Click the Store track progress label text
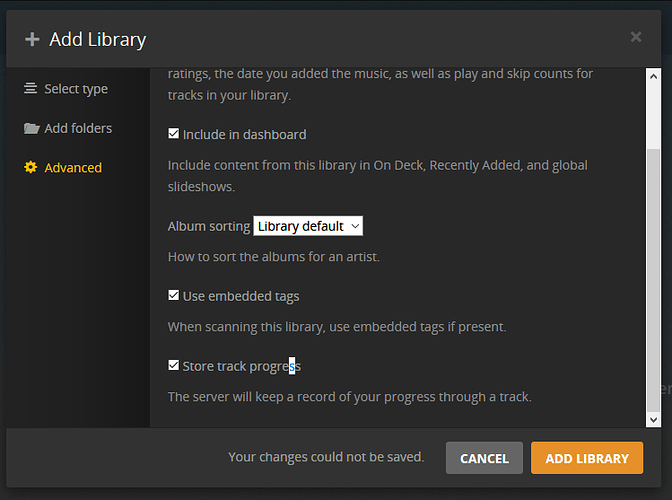Viewport: 672px width, 500px height. (242, 366)
